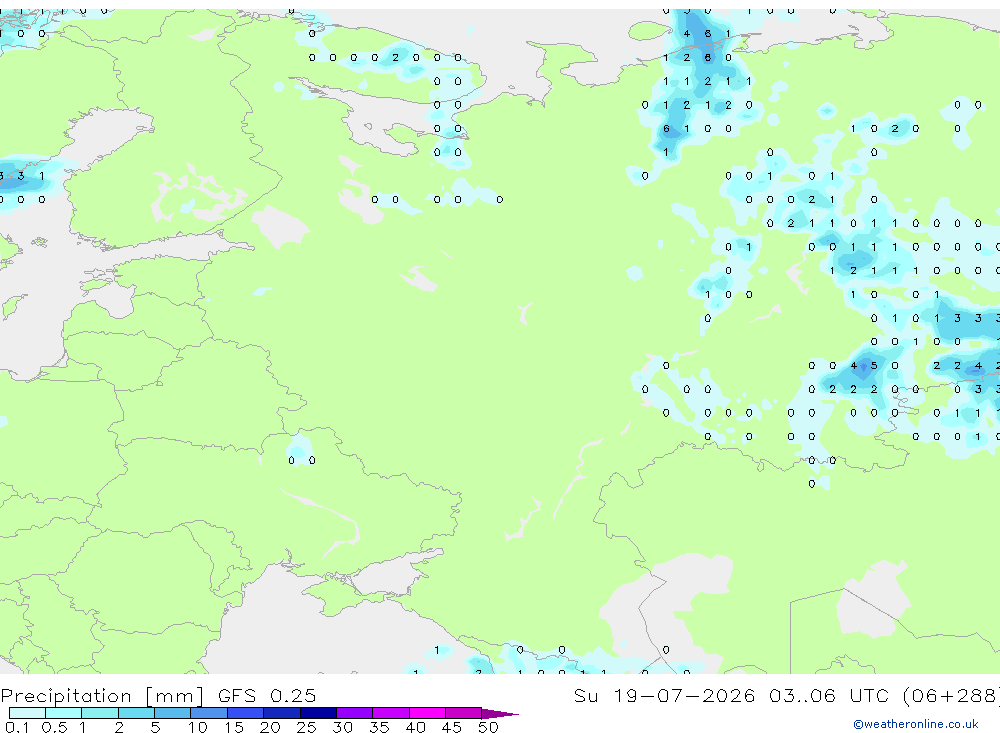
Task: Click the legend label '10'
Action: pyautogui.click(x=197, y=727)
